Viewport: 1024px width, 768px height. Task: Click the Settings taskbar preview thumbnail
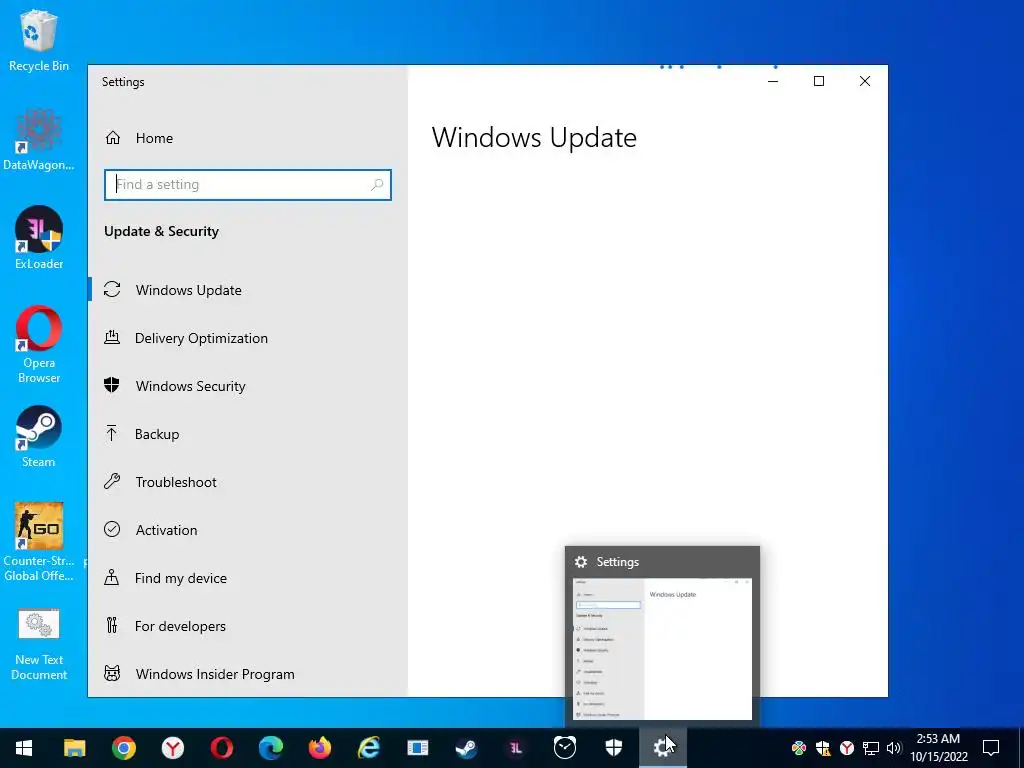click(x=662, y=649)
